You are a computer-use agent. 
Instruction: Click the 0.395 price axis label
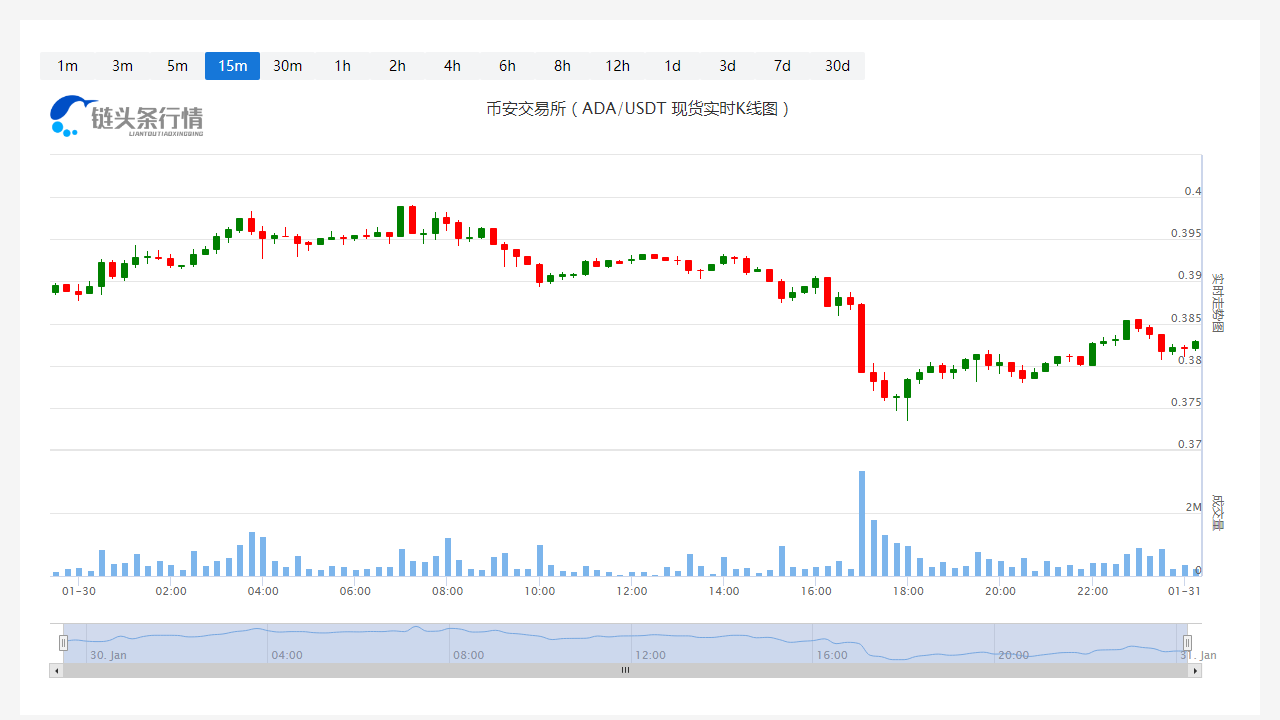[1186, 233]
